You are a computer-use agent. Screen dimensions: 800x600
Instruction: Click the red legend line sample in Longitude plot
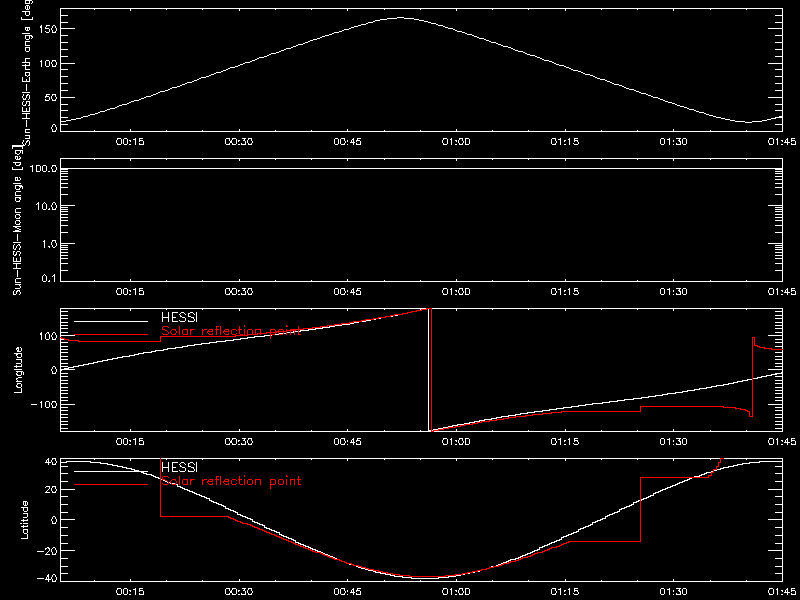(x=111, y=335)
